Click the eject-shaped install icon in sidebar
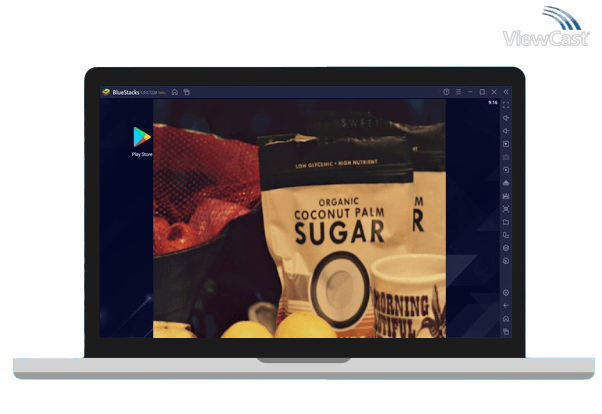Viewport: 602px width, 414px height. (x=506, y=183)
